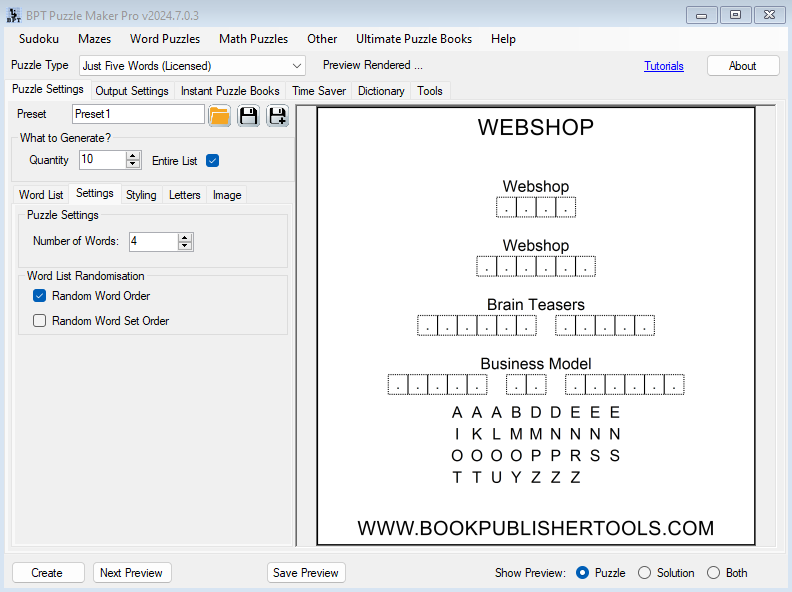This screenshot has width=792, height=592.
Task: Click the BPT app icon in title bar
Action: click(13, 14)
